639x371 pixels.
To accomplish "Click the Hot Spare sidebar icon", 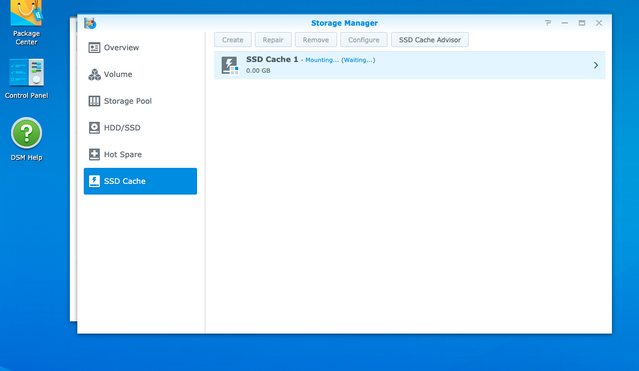I will [x=94, y=155].
